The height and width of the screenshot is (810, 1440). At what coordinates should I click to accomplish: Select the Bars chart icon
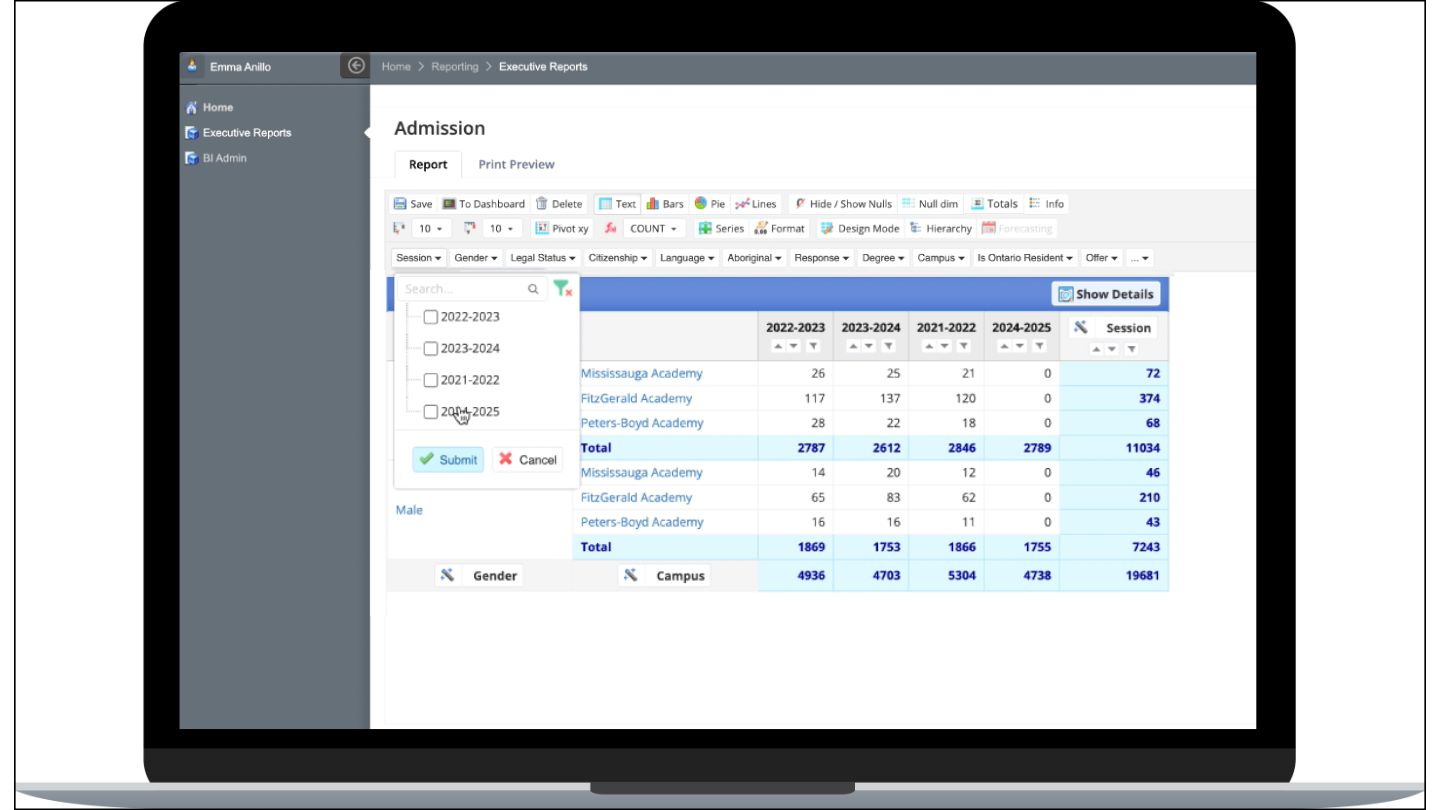pyautogui.click(x=664, y=203)
